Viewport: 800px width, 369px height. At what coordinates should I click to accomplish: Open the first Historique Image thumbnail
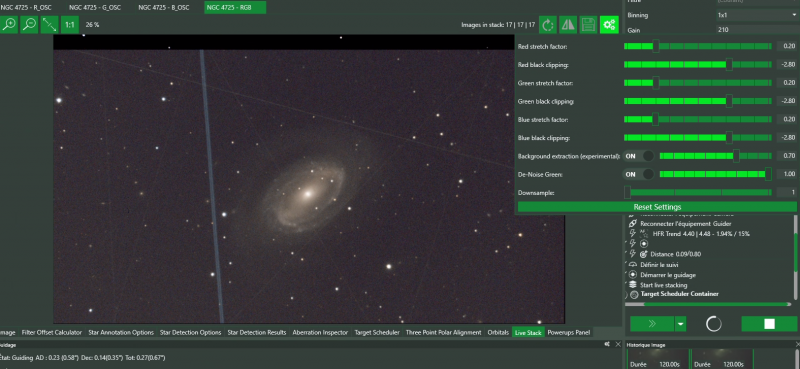tap(657, 359)
